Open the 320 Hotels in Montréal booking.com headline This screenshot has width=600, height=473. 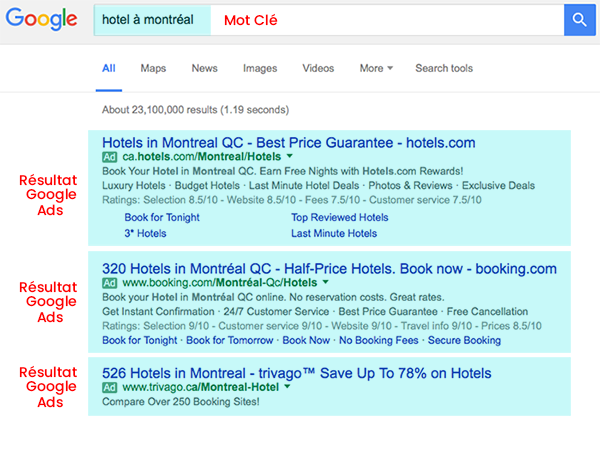point(329,269)
